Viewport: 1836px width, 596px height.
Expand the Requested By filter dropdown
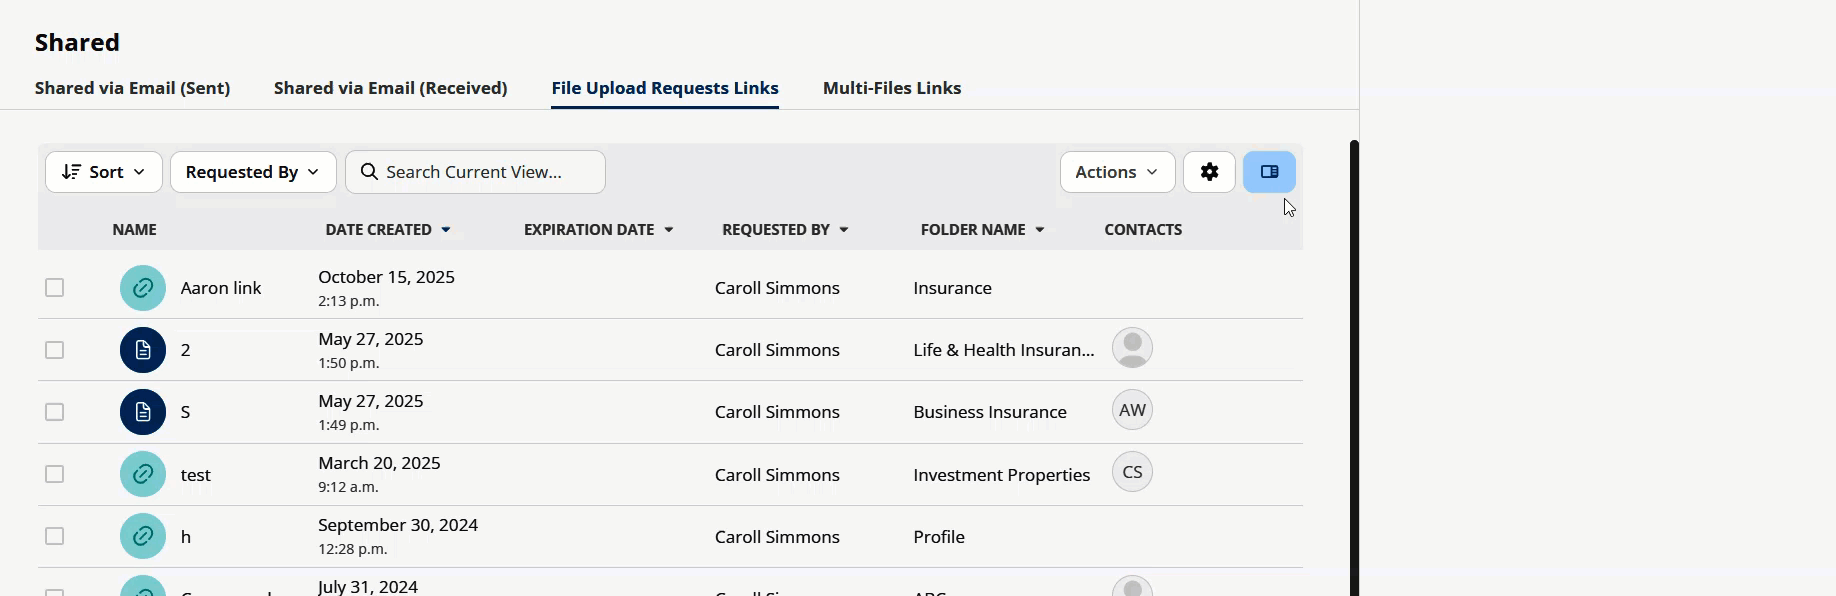[x=253, y=172]
